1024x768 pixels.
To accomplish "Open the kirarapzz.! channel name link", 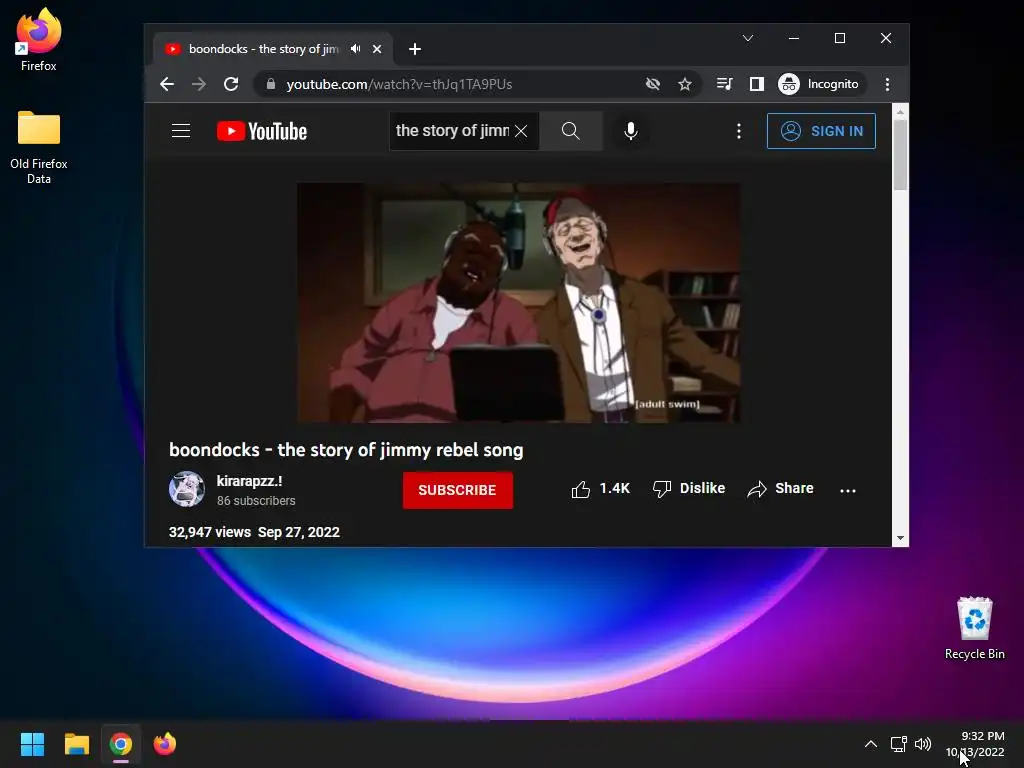I will 249,481.
